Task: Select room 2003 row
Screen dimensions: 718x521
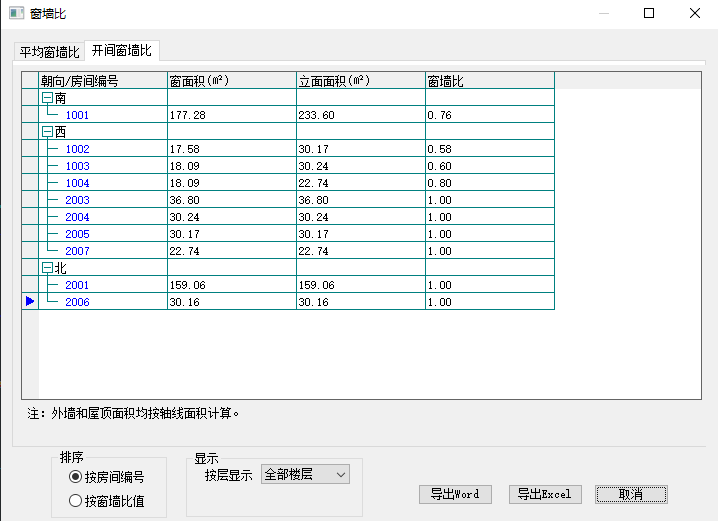Action: coord(77,200)
